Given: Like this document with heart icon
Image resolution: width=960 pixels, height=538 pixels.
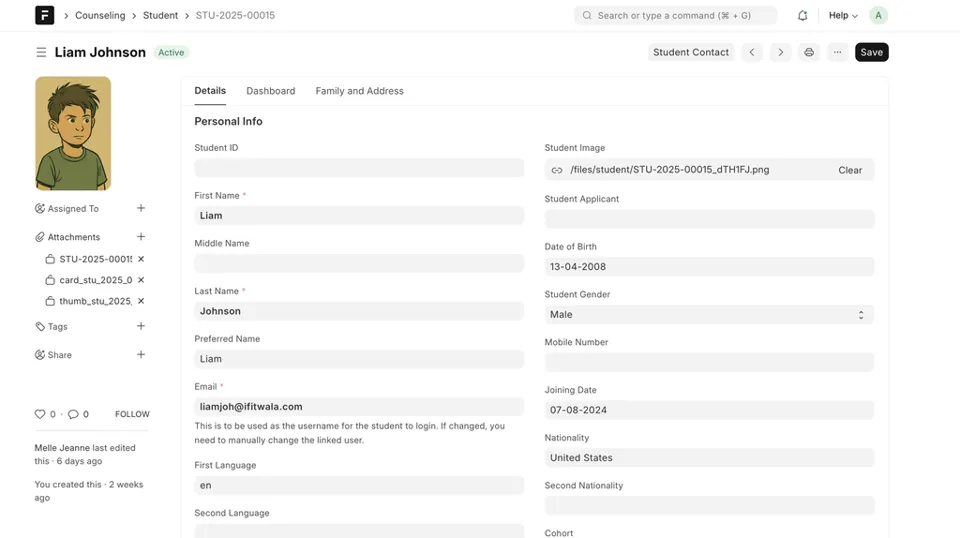Looking at the screenshot, I should tap(40, 414).
